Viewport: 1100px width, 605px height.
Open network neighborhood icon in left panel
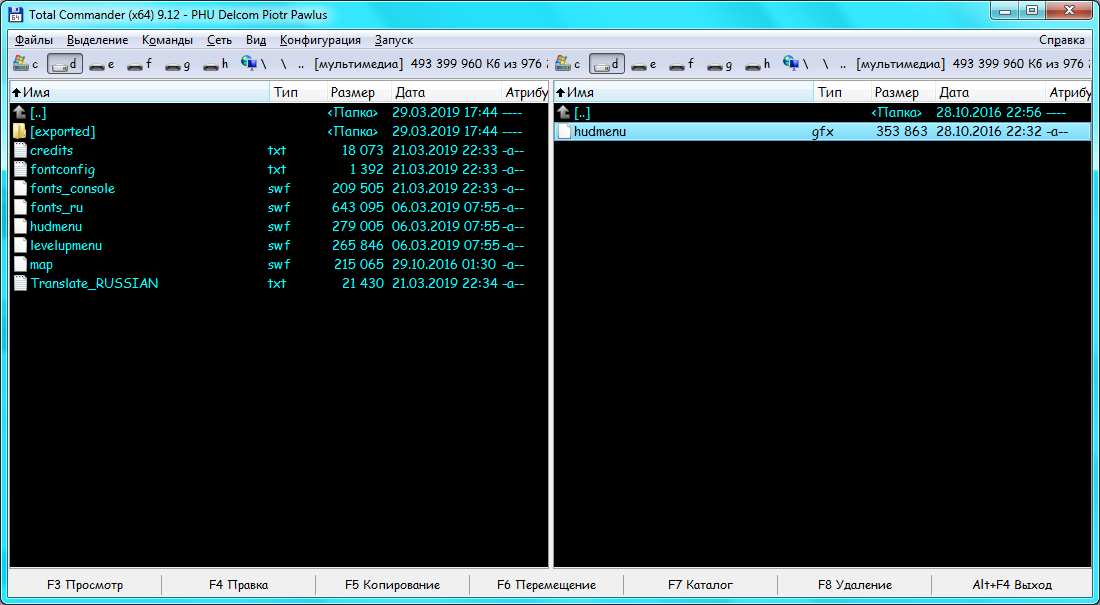(x=249, y=64)
